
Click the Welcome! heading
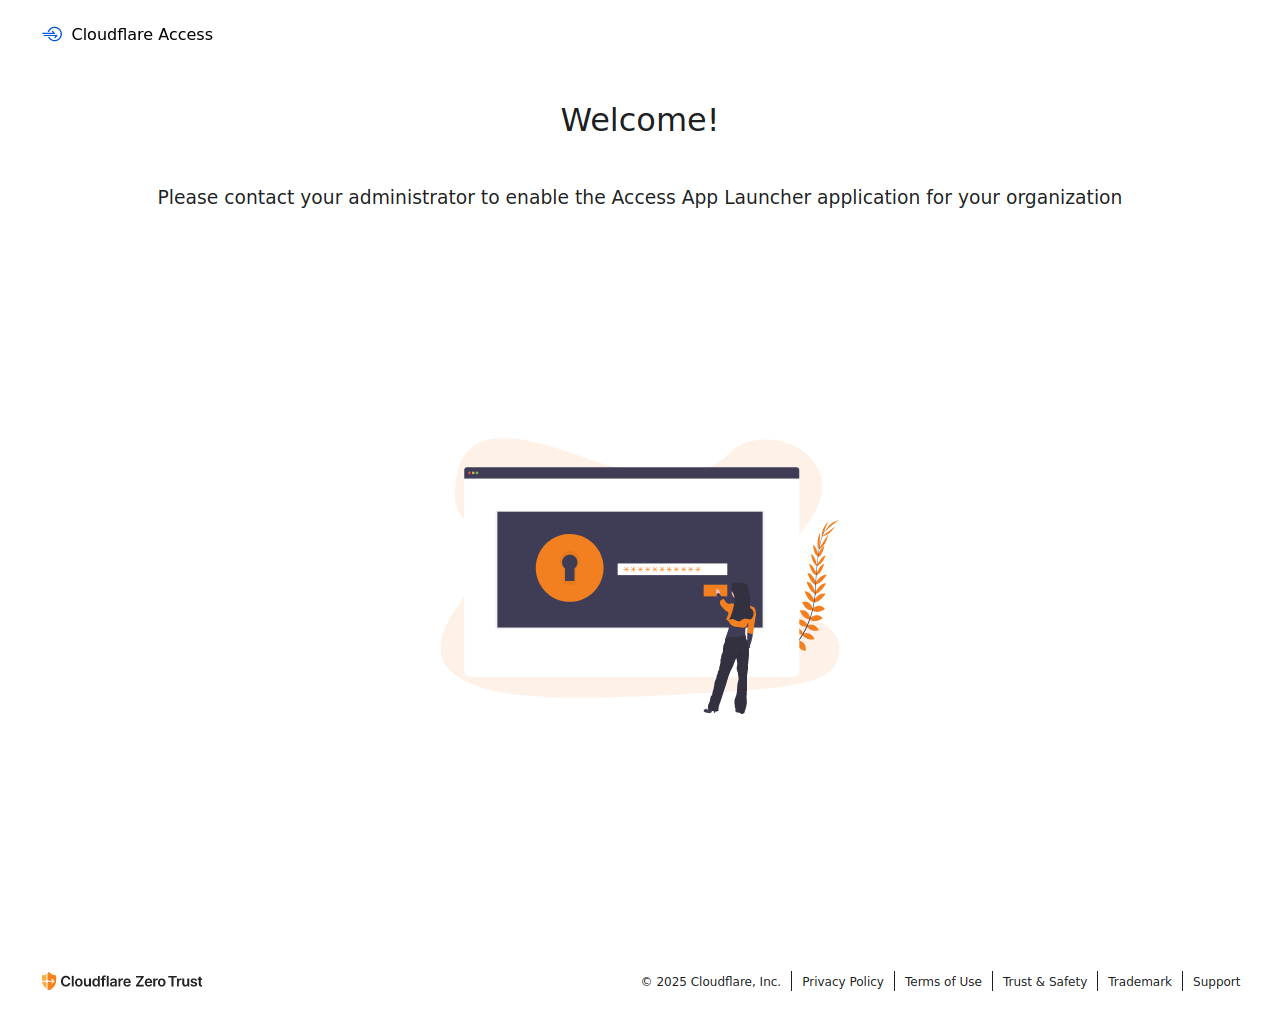coord(640,119)
